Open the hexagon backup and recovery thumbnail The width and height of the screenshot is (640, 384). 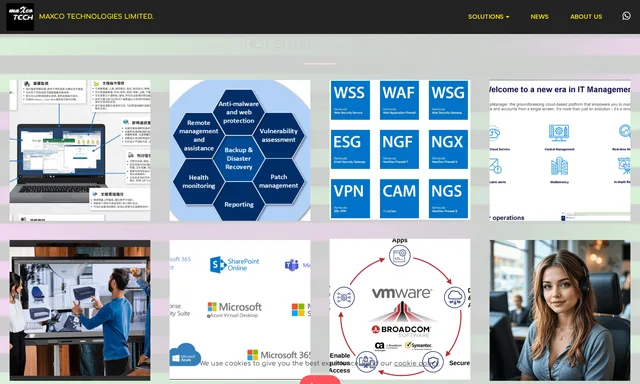[240, 150]
